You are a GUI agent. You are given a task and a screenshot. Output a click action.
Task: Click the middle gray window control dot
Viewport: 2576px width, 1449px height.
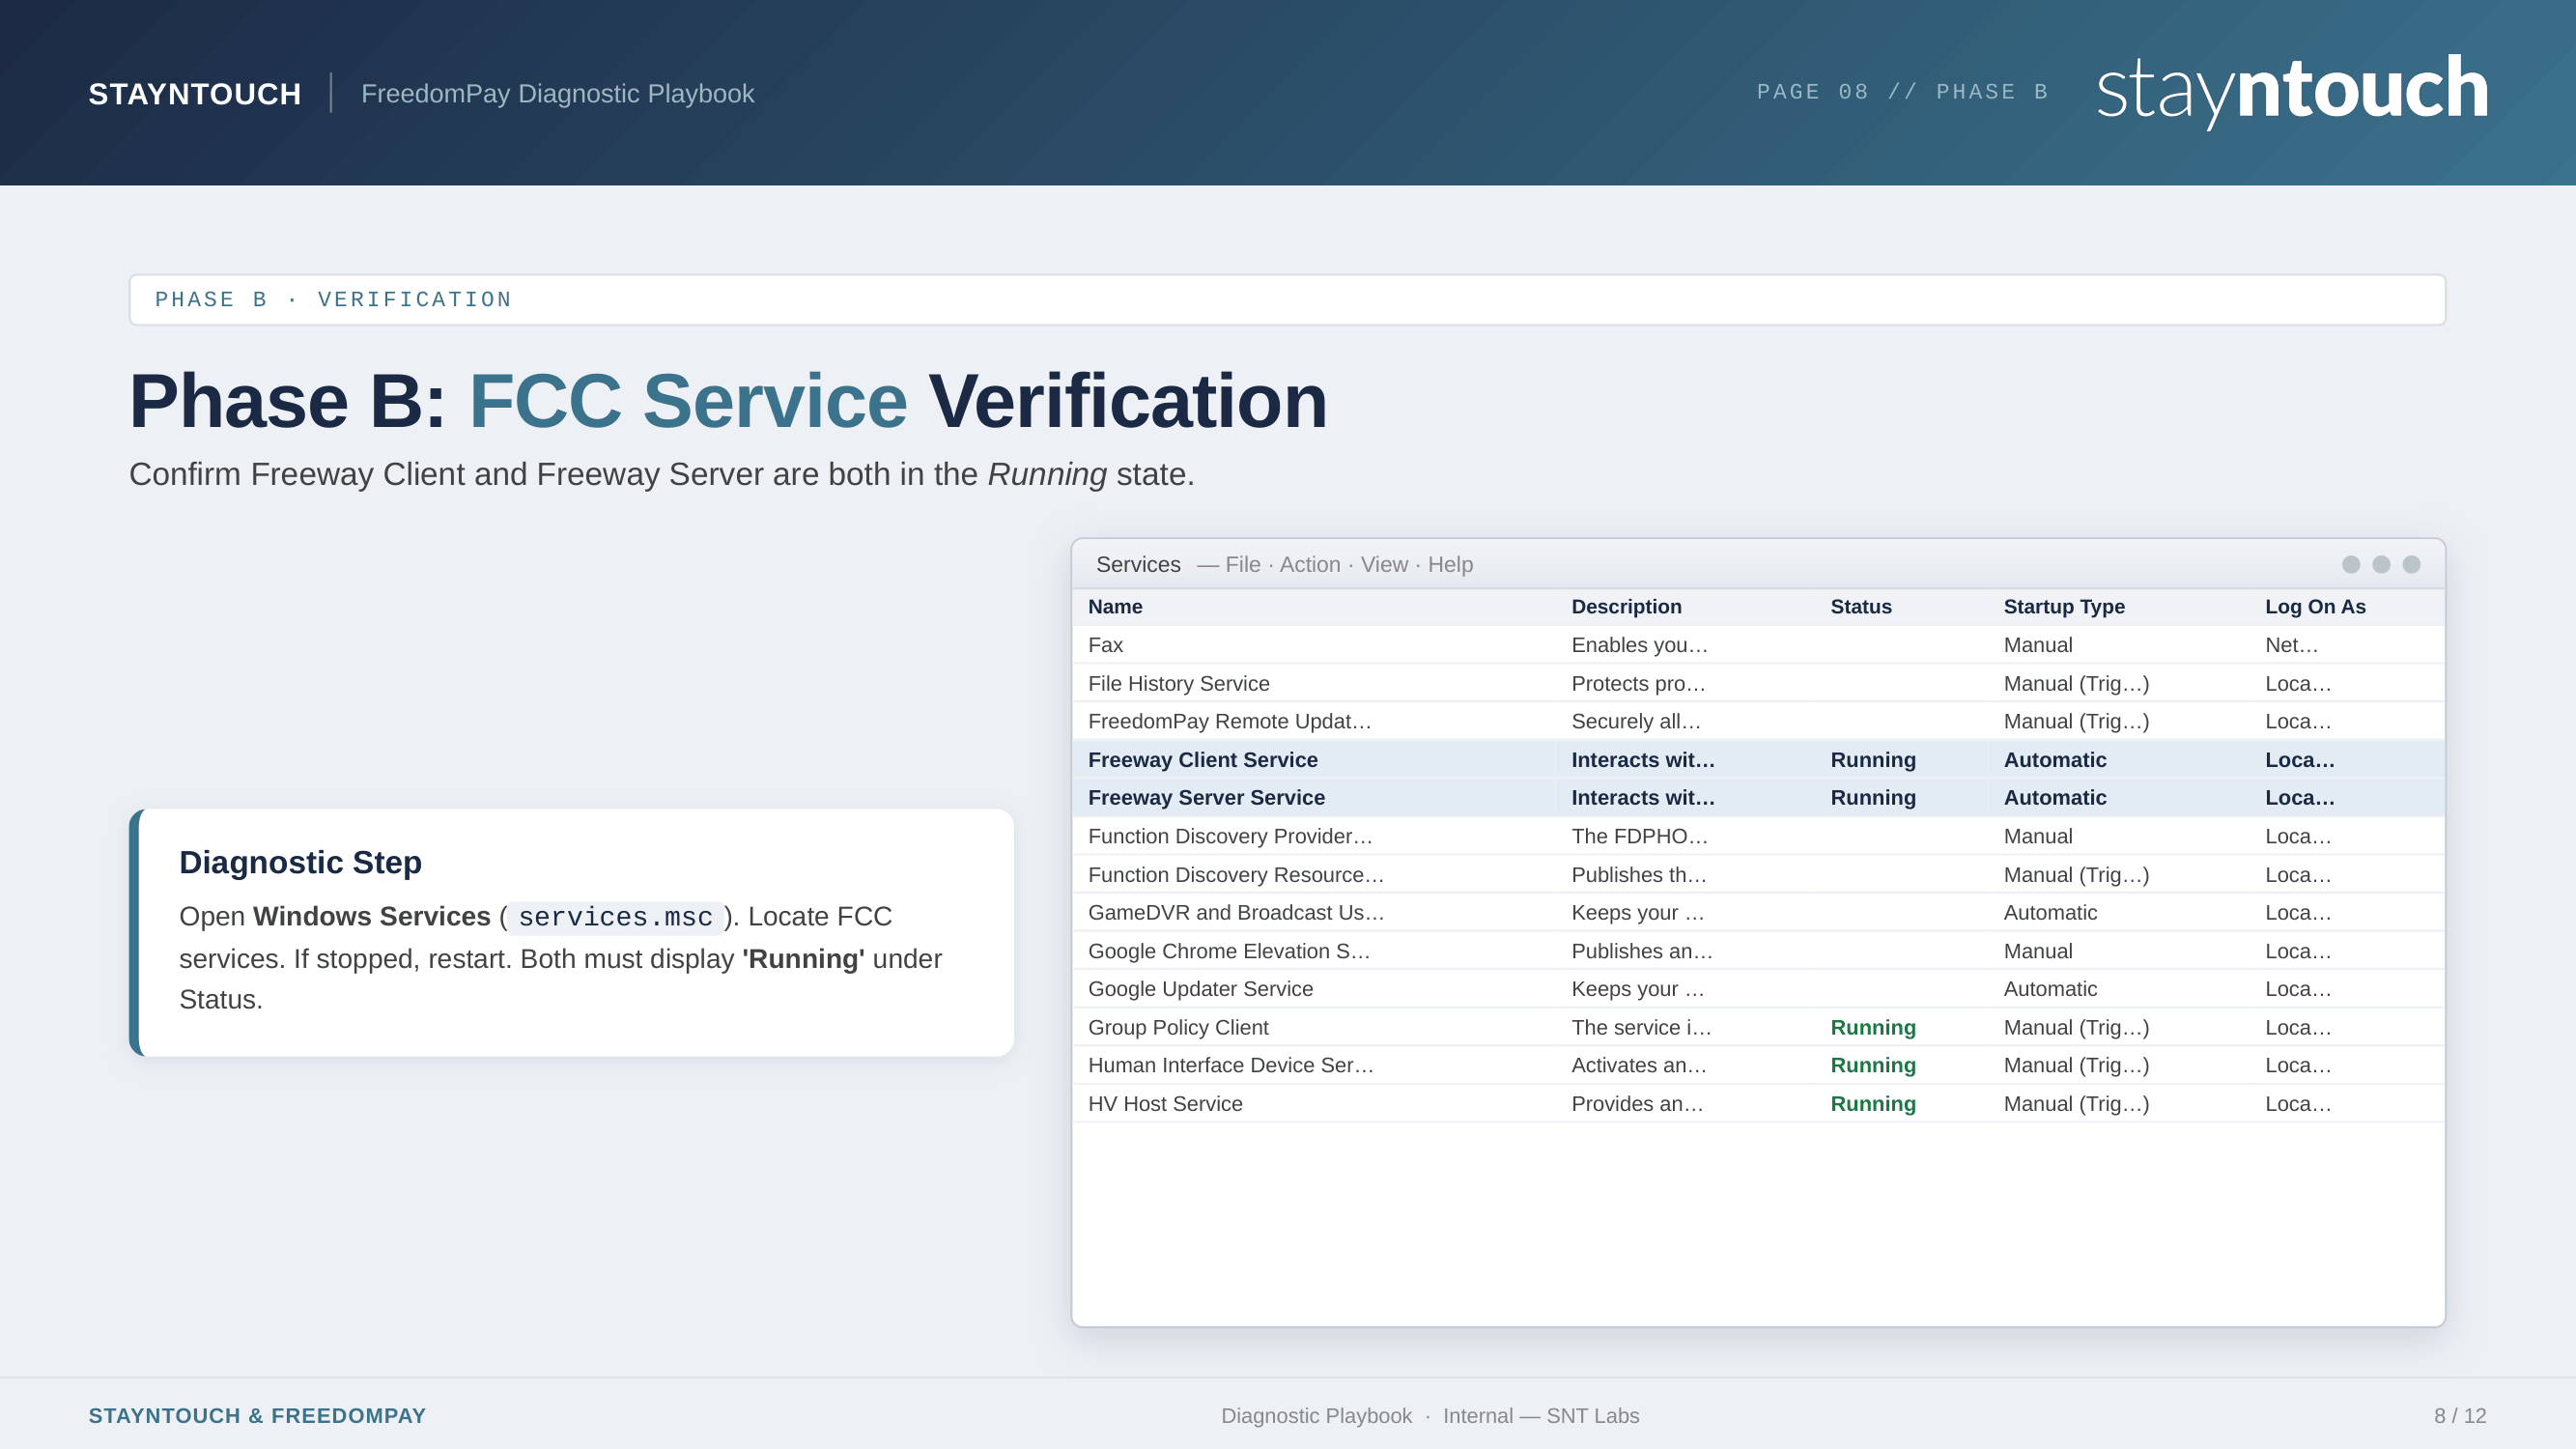[x=2381, y=565]
